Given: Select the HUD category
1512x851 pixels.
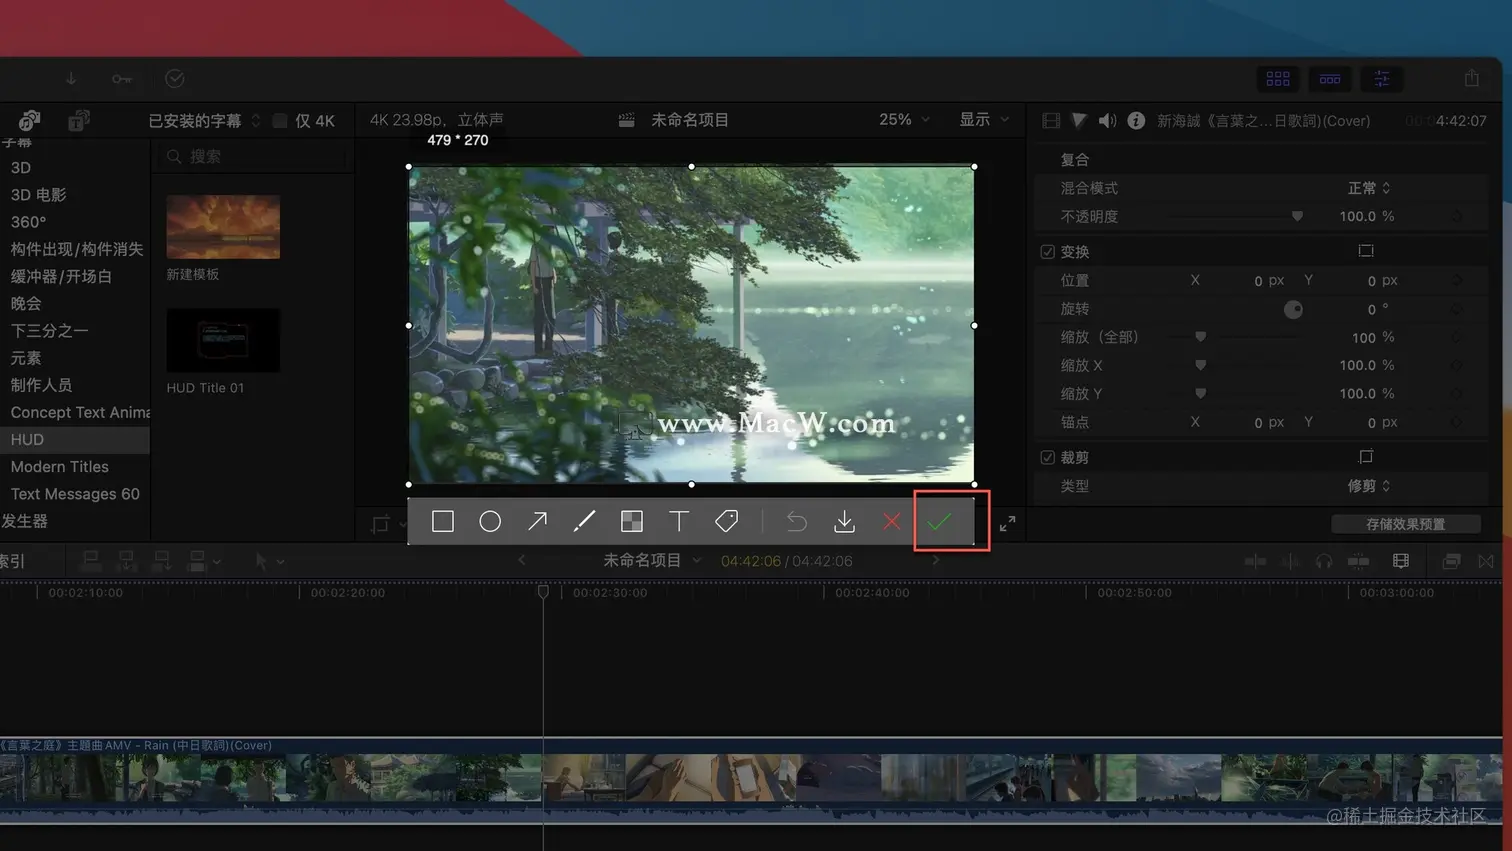Looking at the screenshot, I should tap(75, 440).
